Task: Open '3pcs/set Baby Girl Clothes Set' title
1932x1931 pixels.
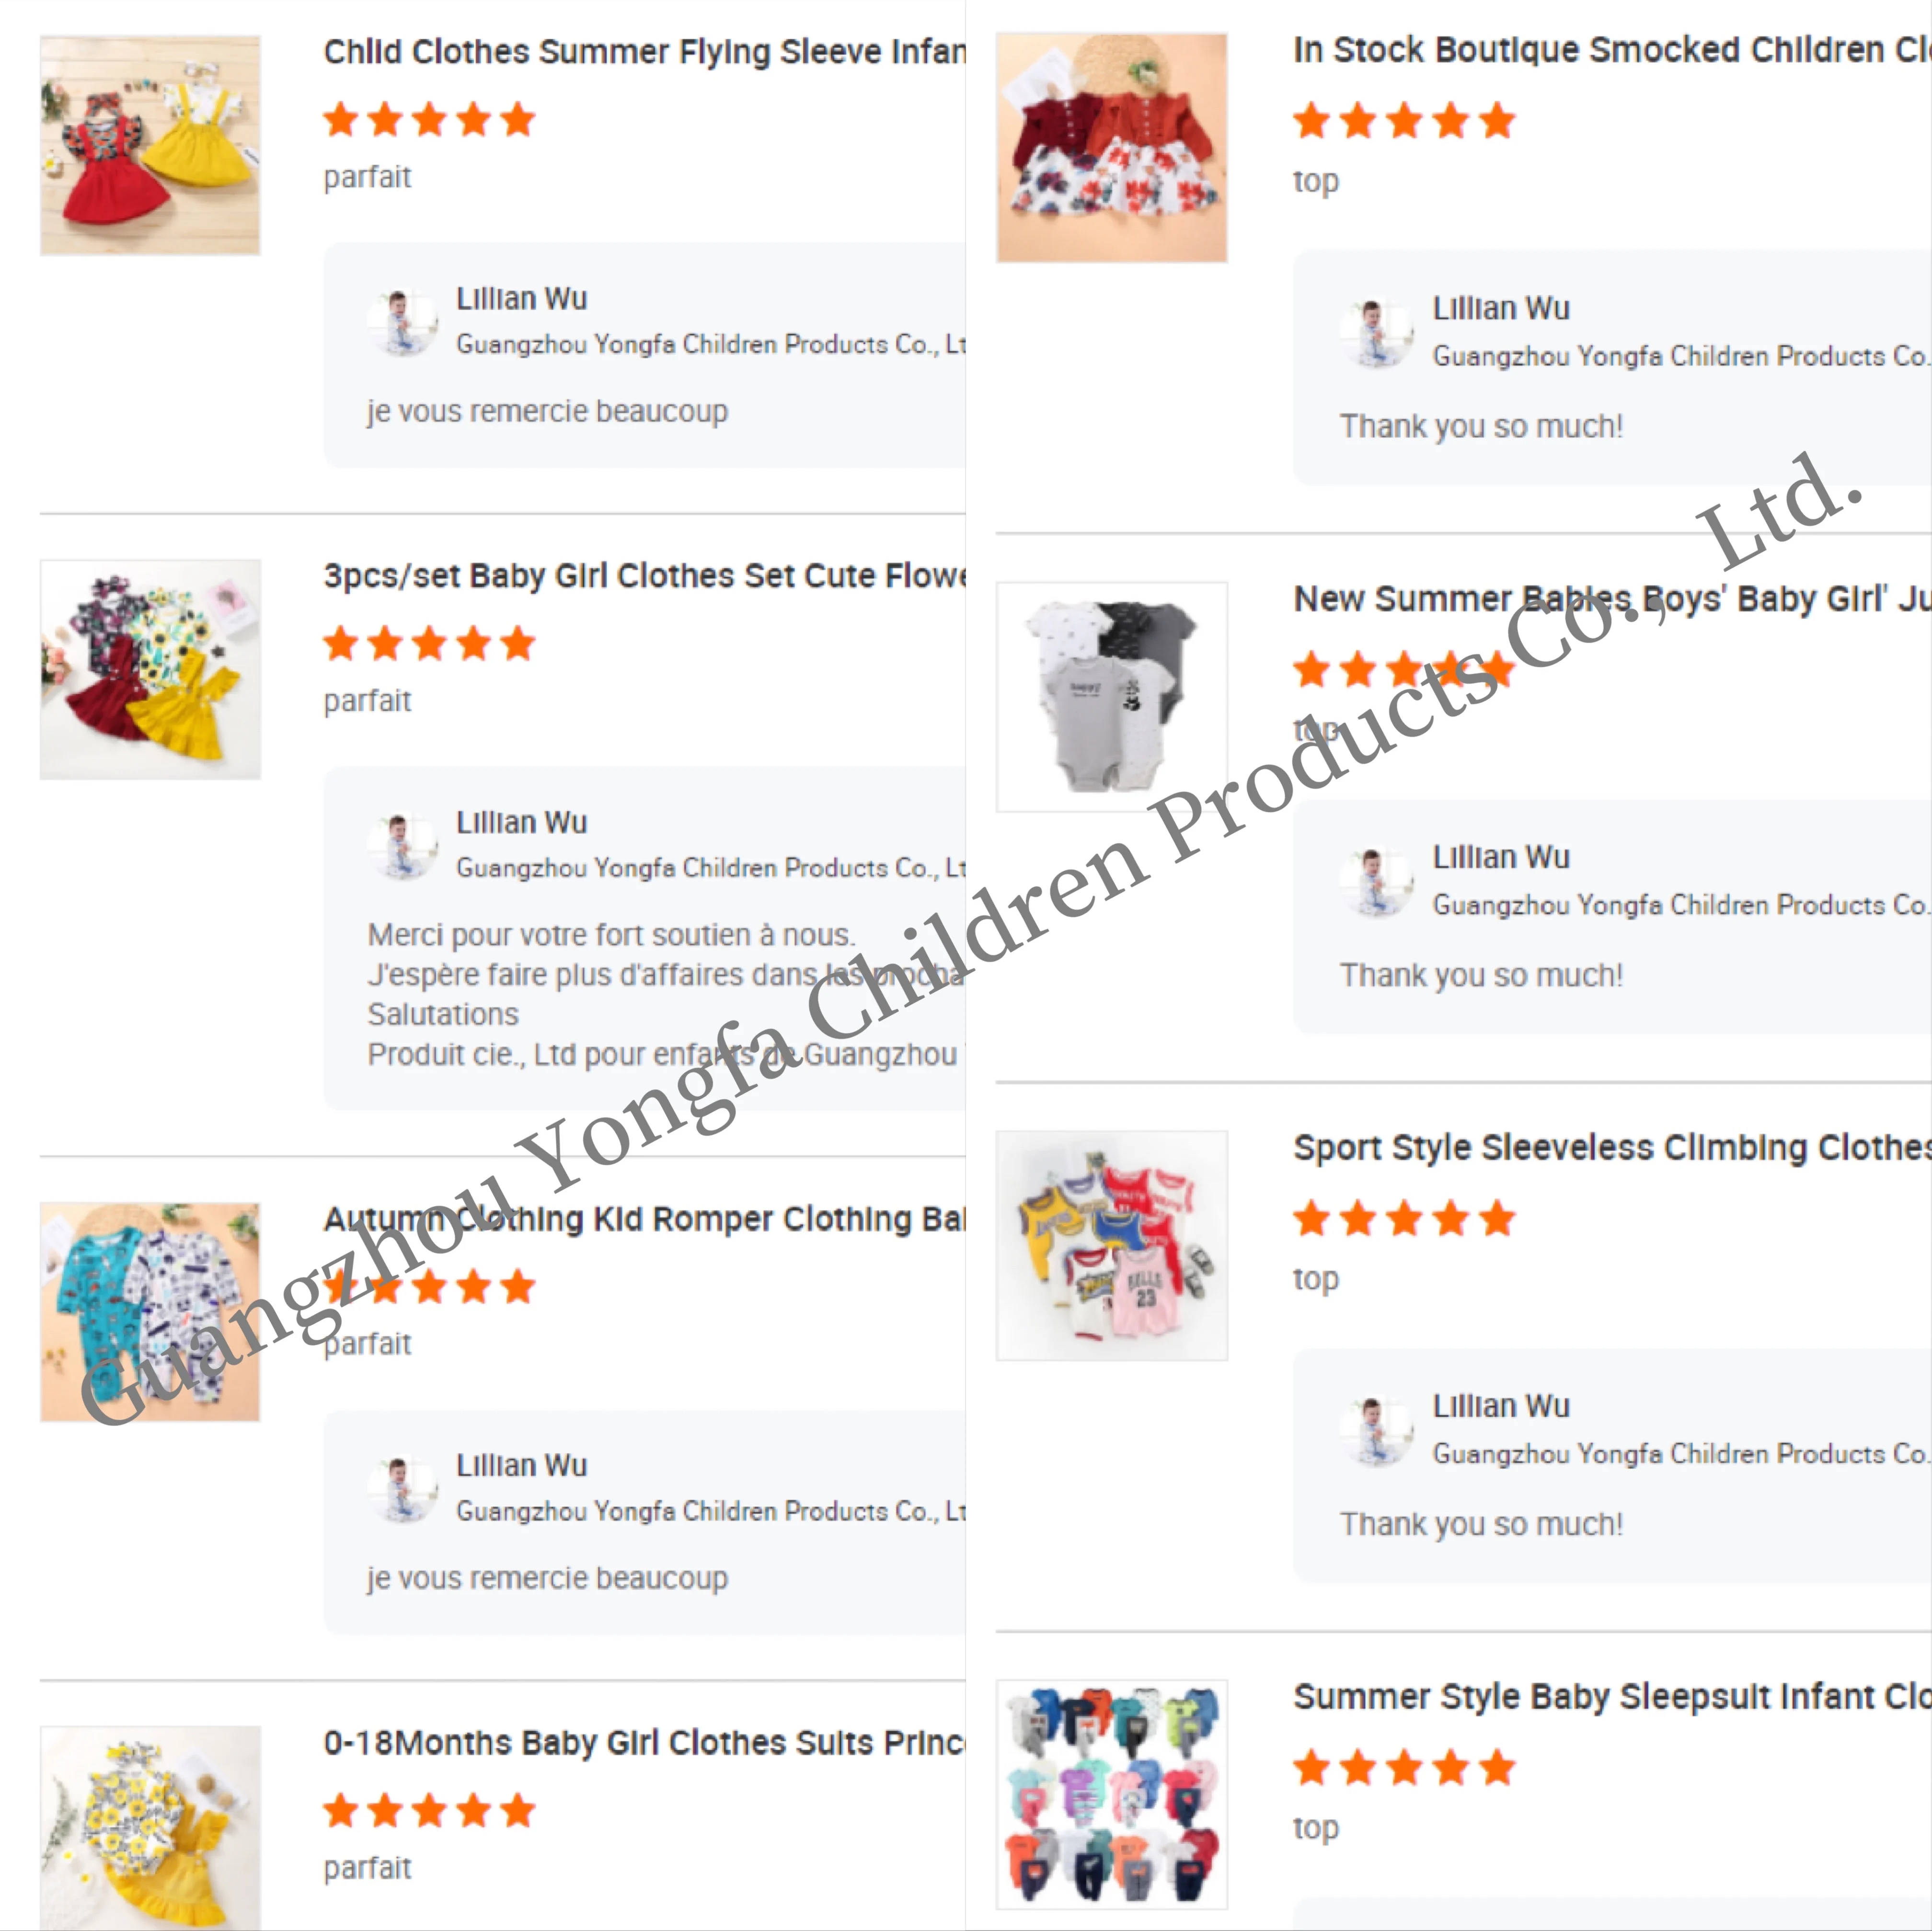Action: [x=644, y=576]
